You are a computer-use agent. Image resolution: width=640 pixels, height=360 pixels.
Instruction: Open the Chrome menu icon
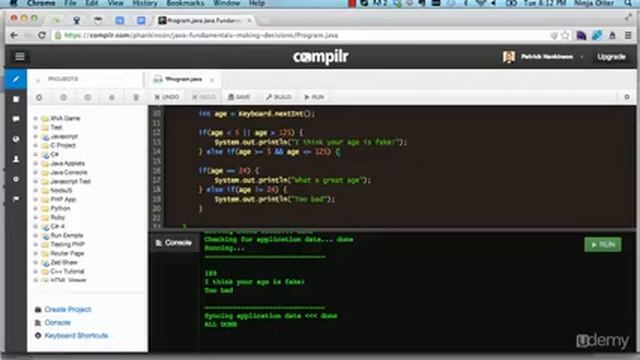[x=628, y=36]
